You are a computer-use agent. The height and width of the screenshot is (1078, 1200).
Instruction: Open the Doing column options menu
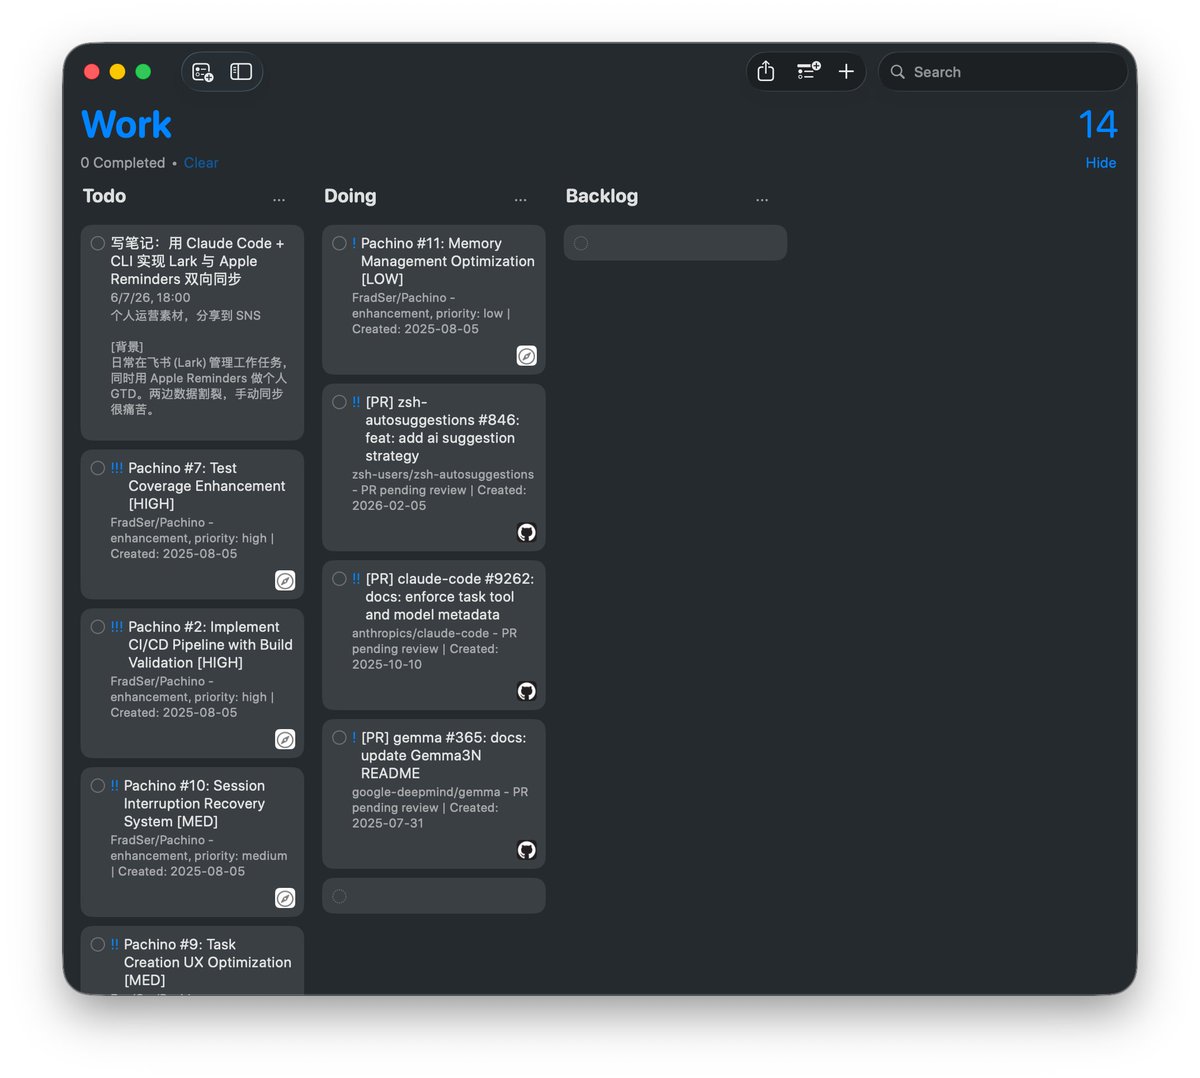coord(521,200)
